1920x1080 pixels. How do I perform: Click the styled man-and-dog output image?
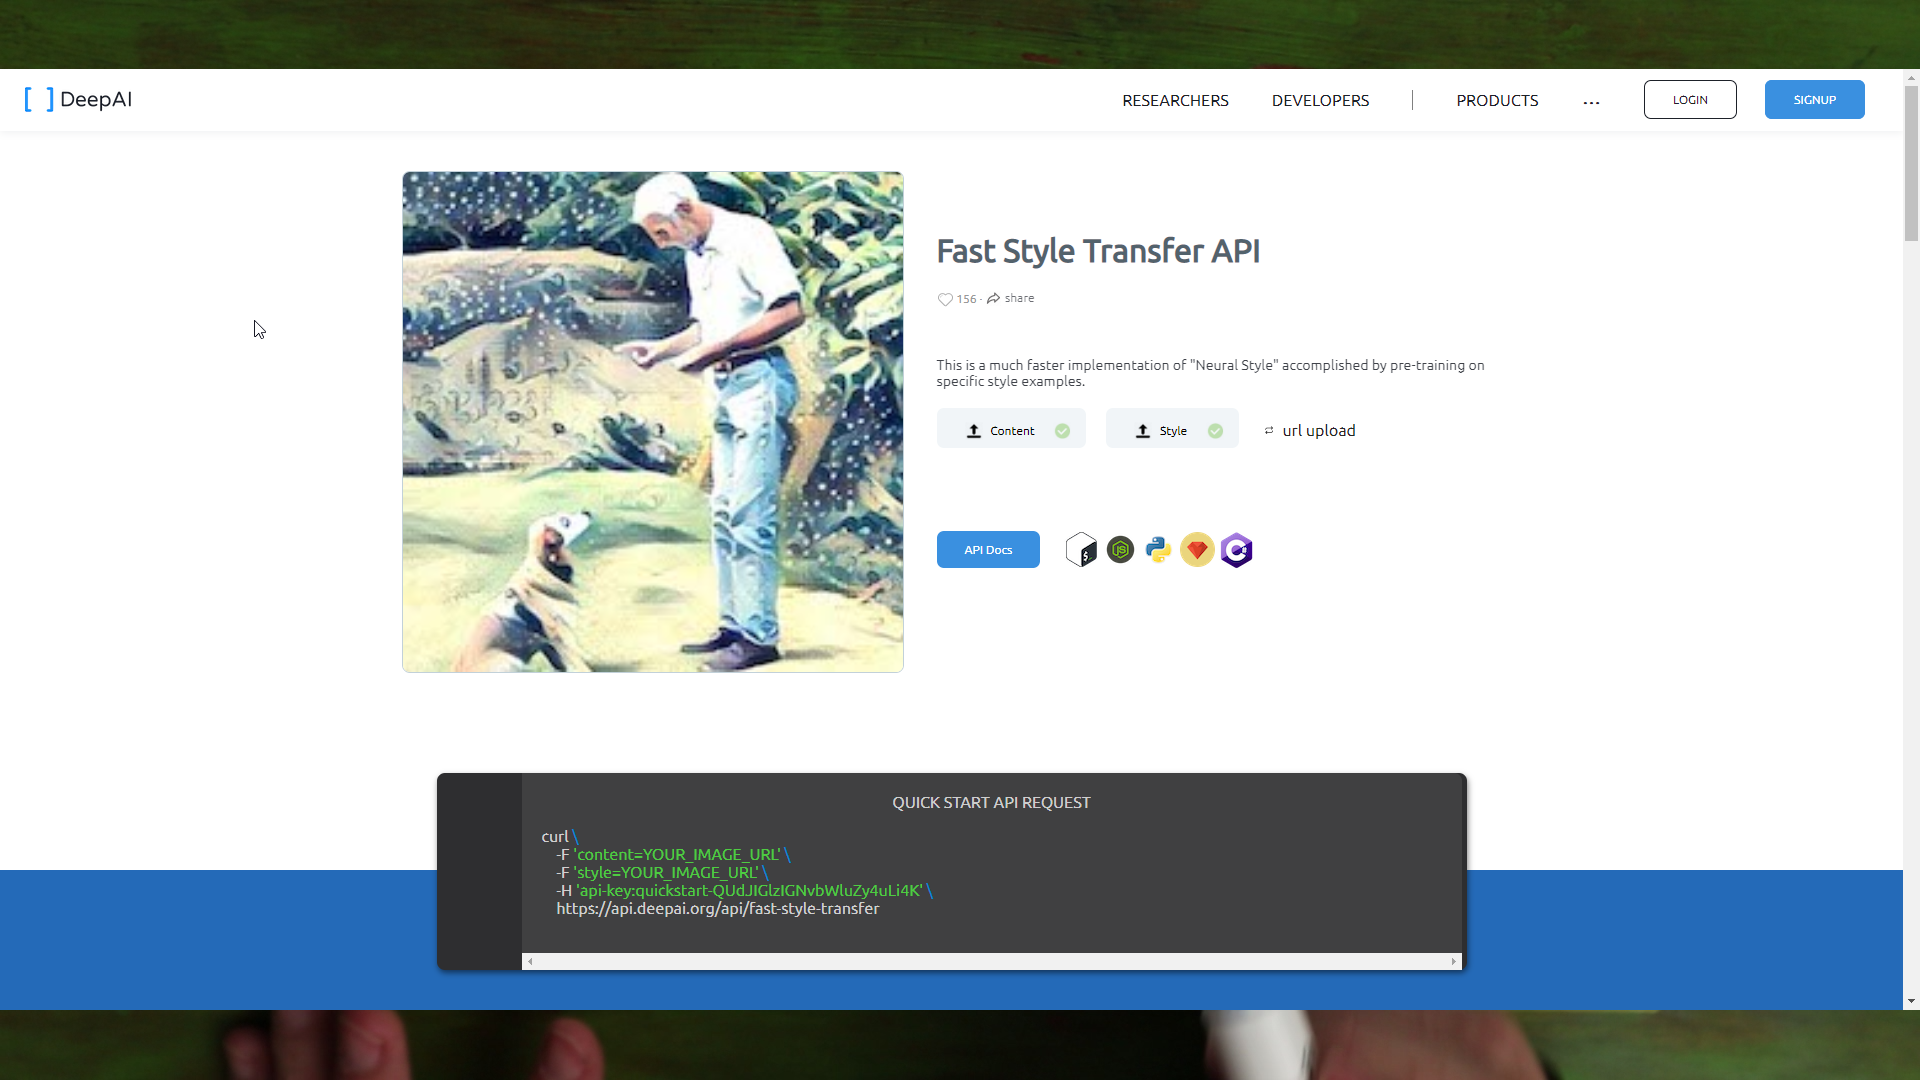pyautogui.click(x=653, y=422)
